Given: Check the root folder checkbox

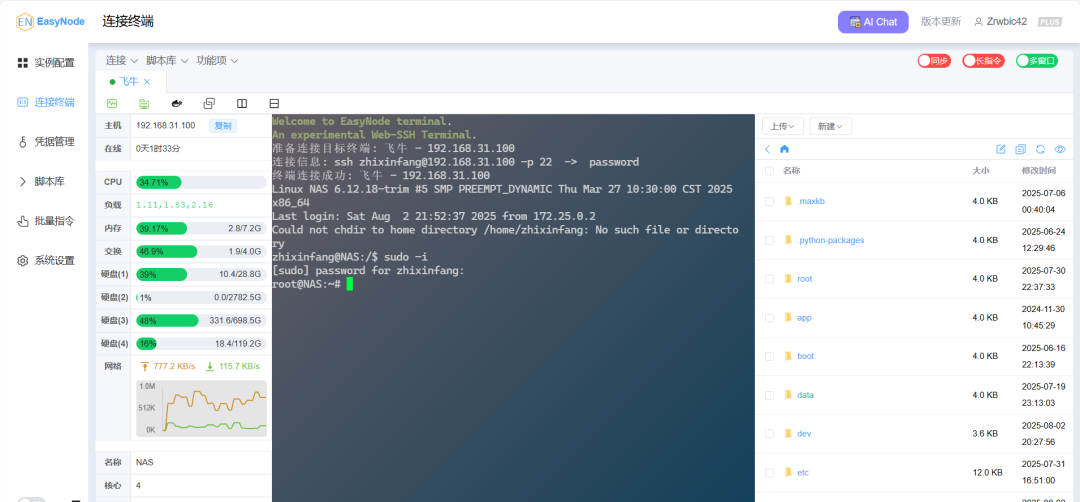Looking at the screenshot, I should coord(769,279).
